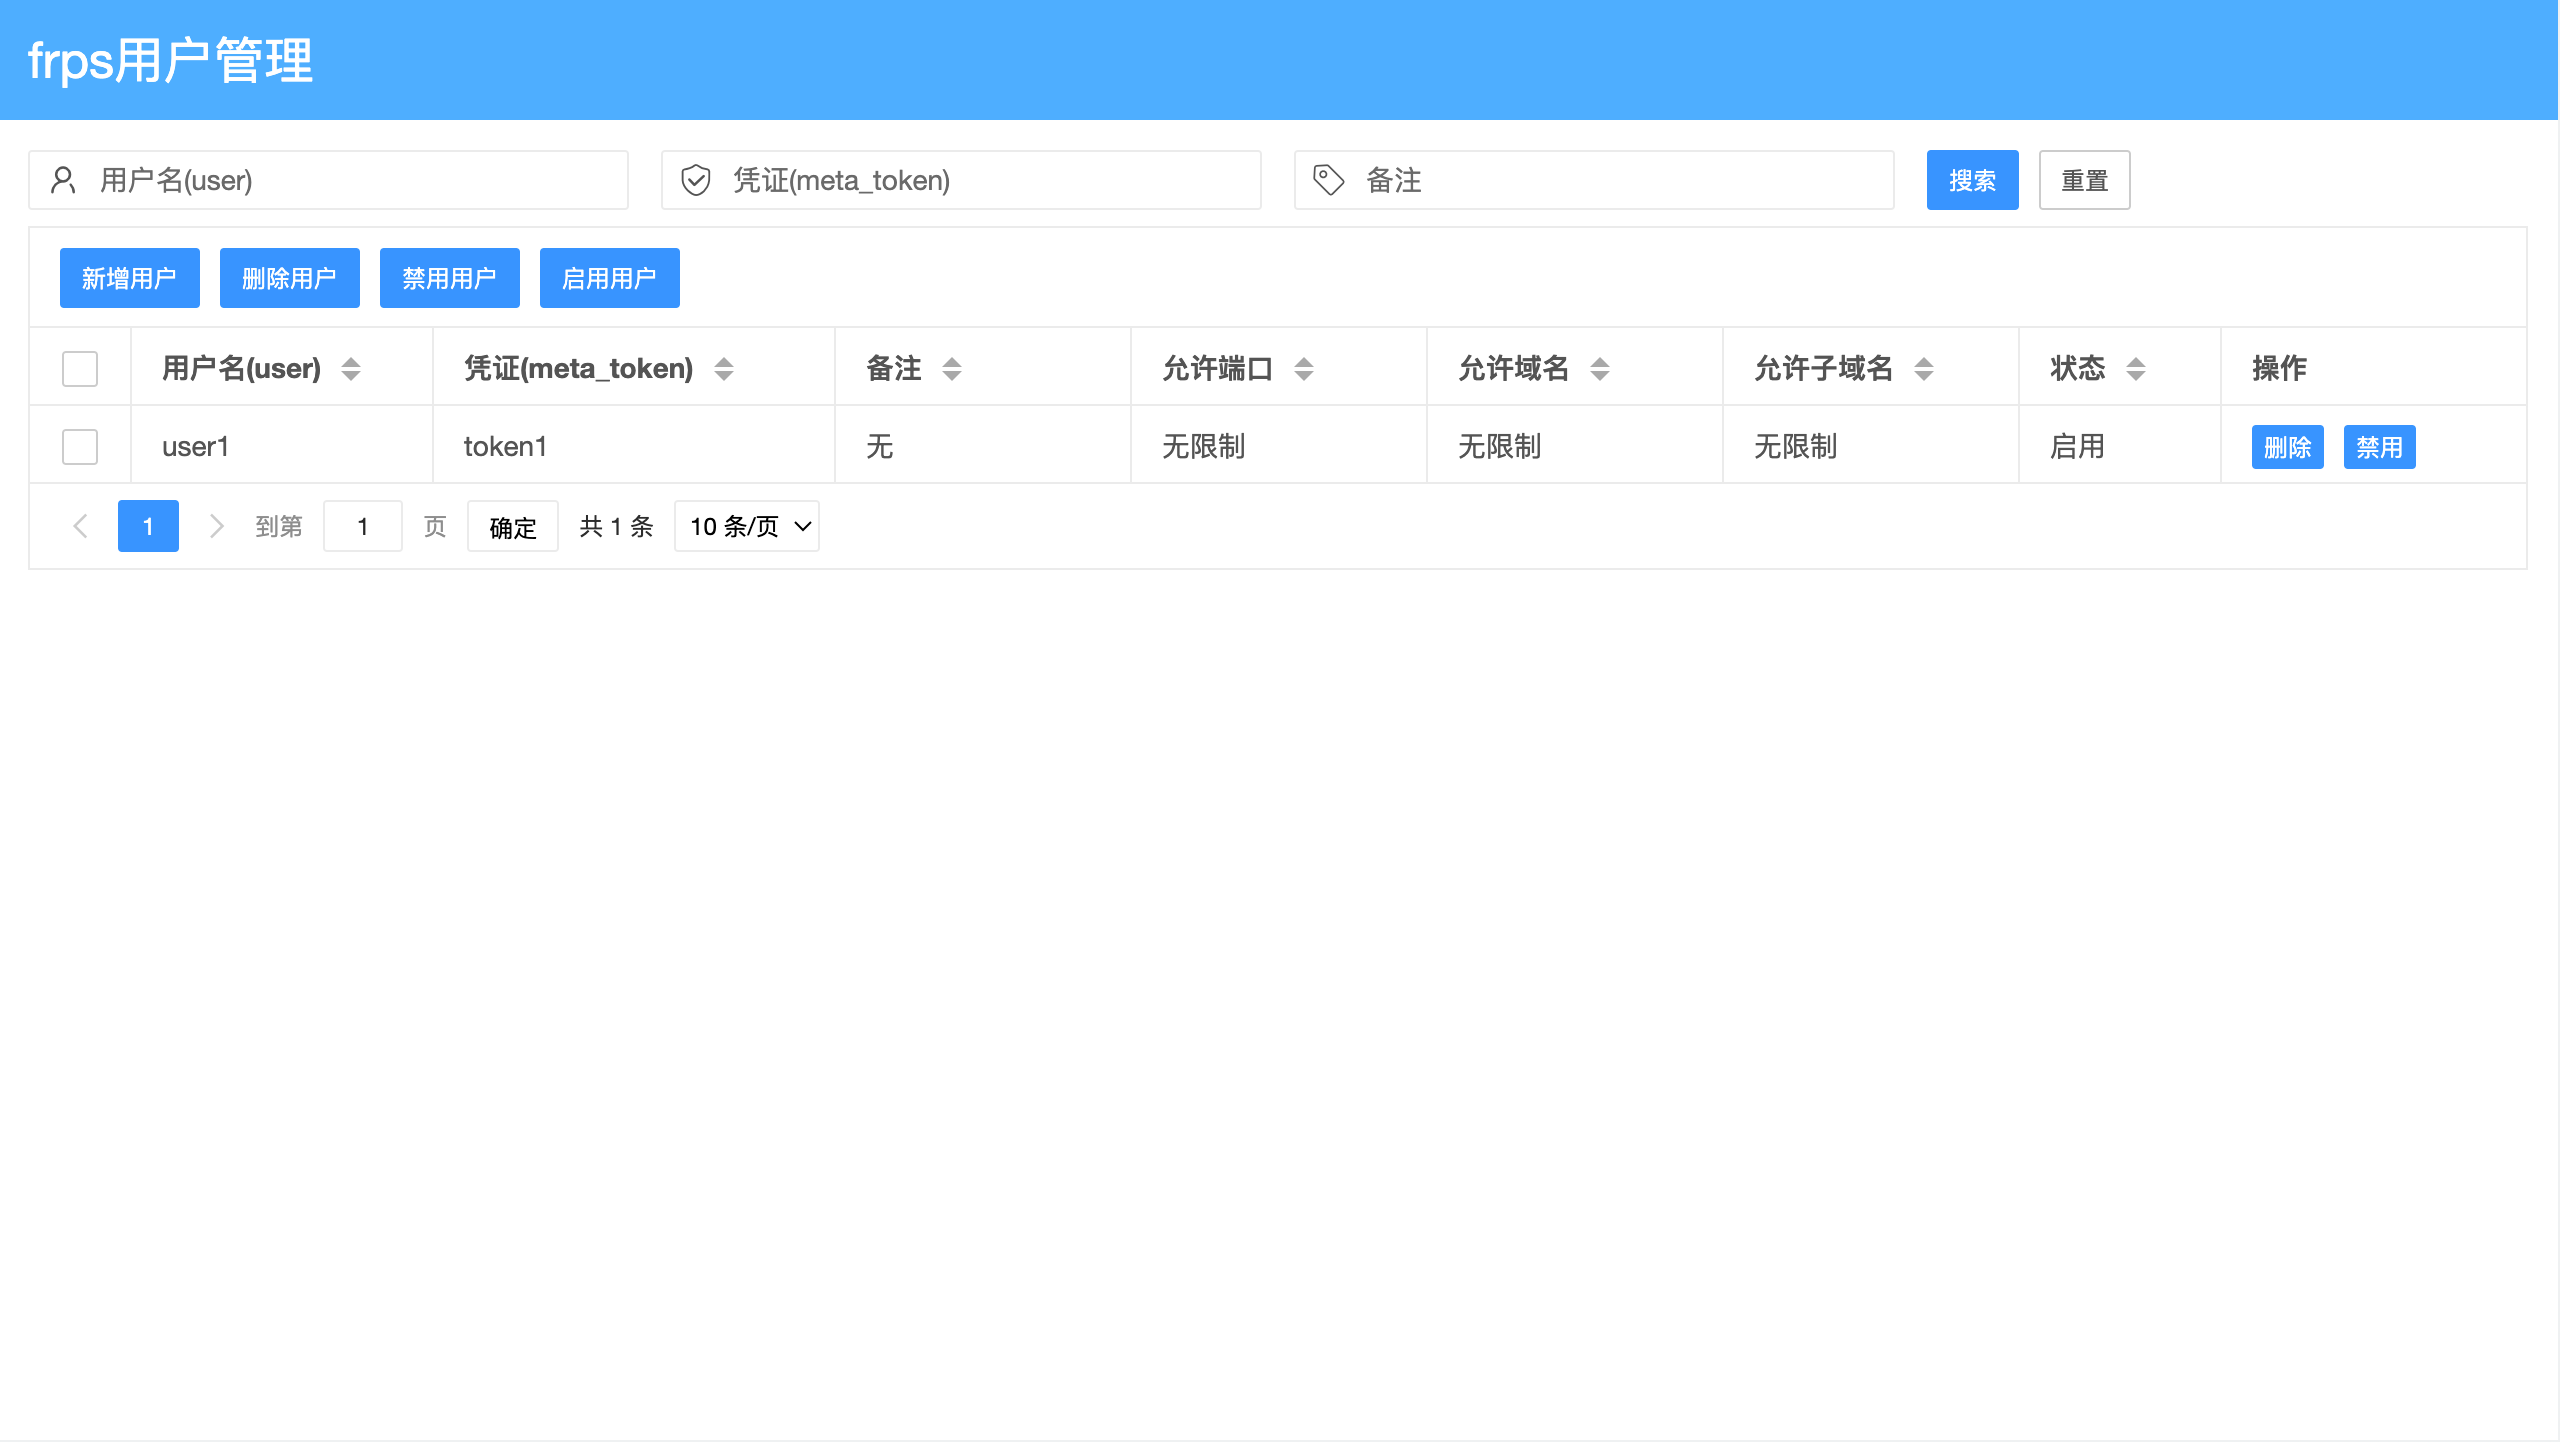Sort the 允许子域名 column
The image size is (2560, 1442).
(x=1923, y=369)
